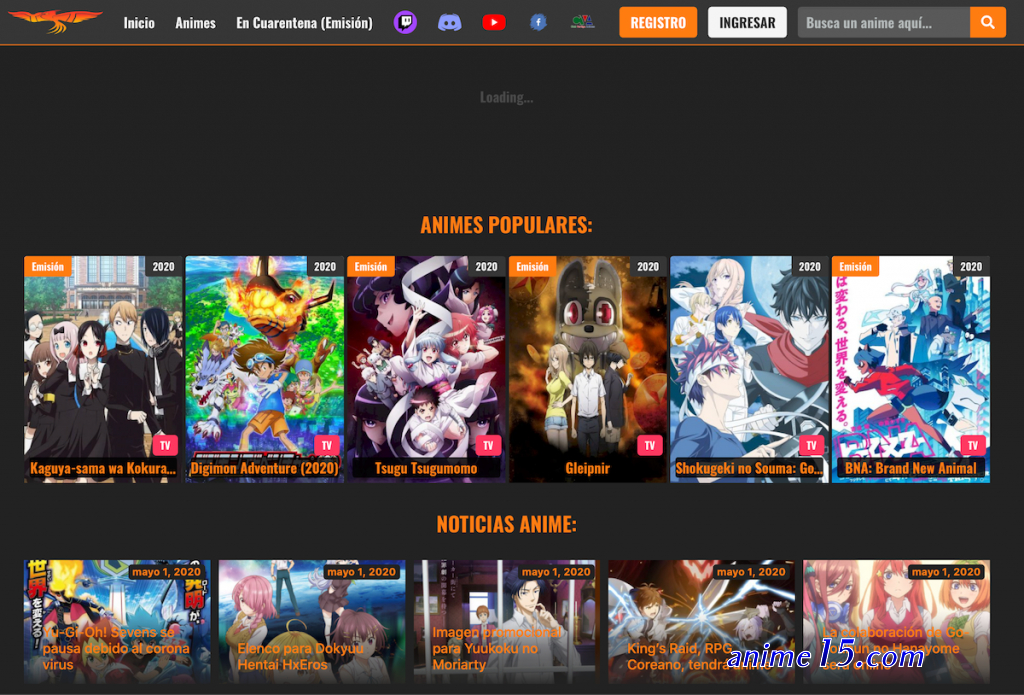The height and width of the screenshot is (695, 1024).
Task: Open the YouTube channel icon
Action: click(x=494, y=23)
